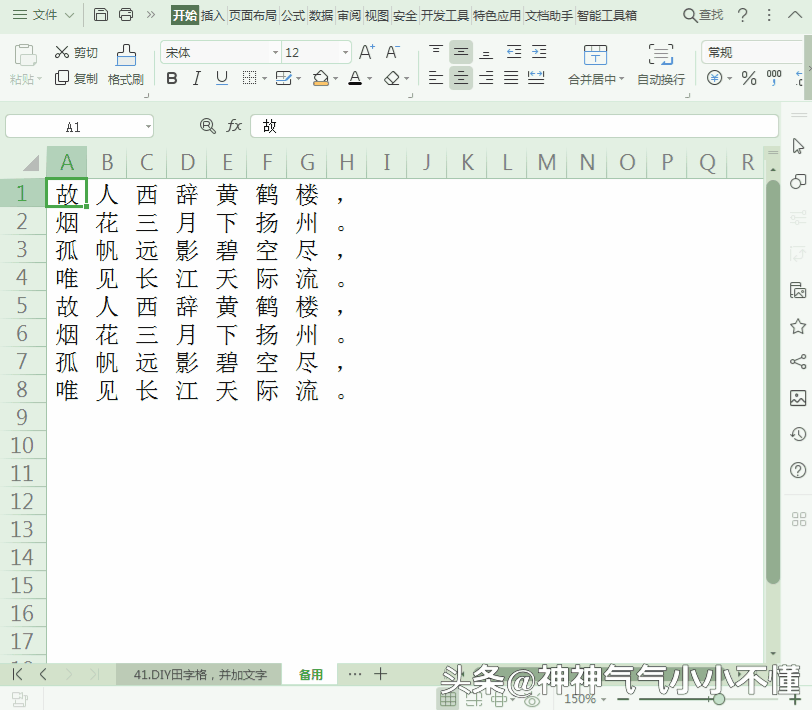Click the decrease indent icon
Screen dimensions: 812x710
(x=514, y=52)
